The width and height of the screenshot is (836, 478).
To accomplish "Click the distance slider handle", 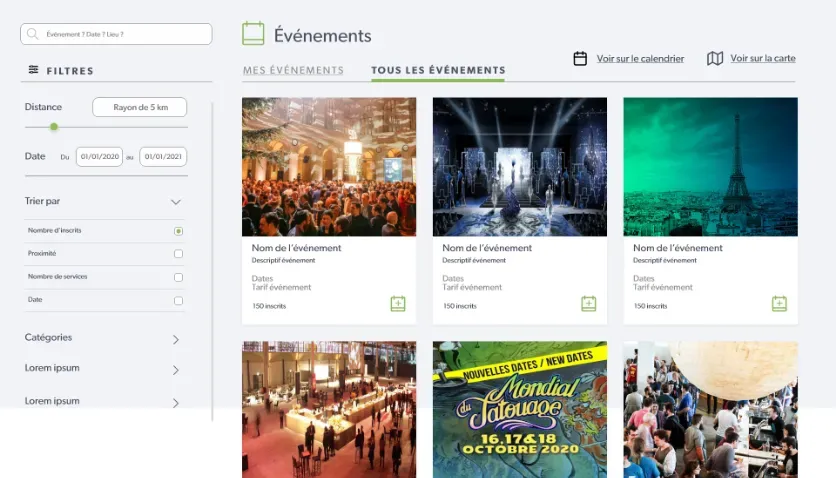I will [54, 127].
